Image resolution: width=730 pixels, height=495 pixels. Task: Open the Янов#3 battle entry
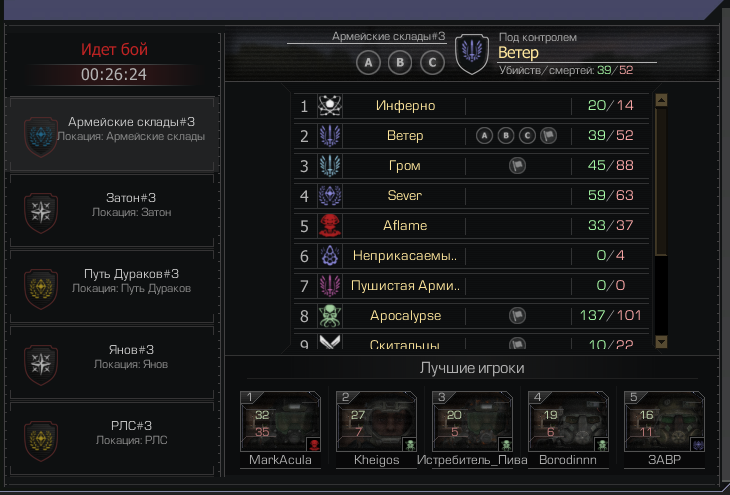112,363
